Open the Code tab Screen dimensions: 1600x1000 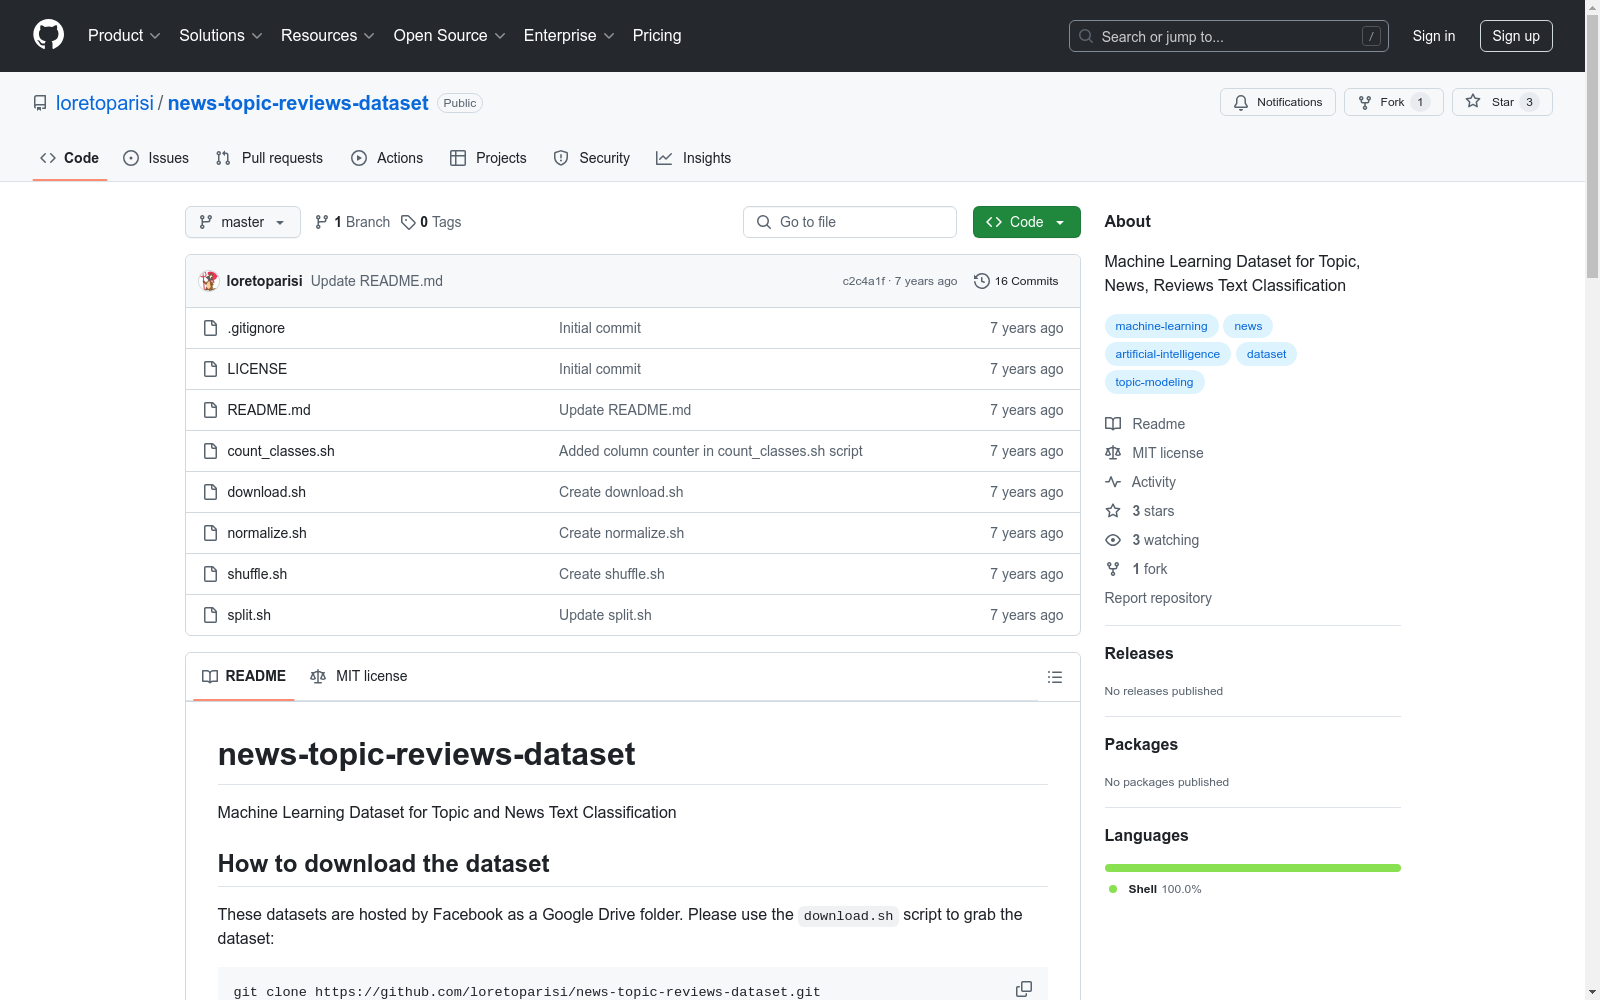(x=69, y=158)
